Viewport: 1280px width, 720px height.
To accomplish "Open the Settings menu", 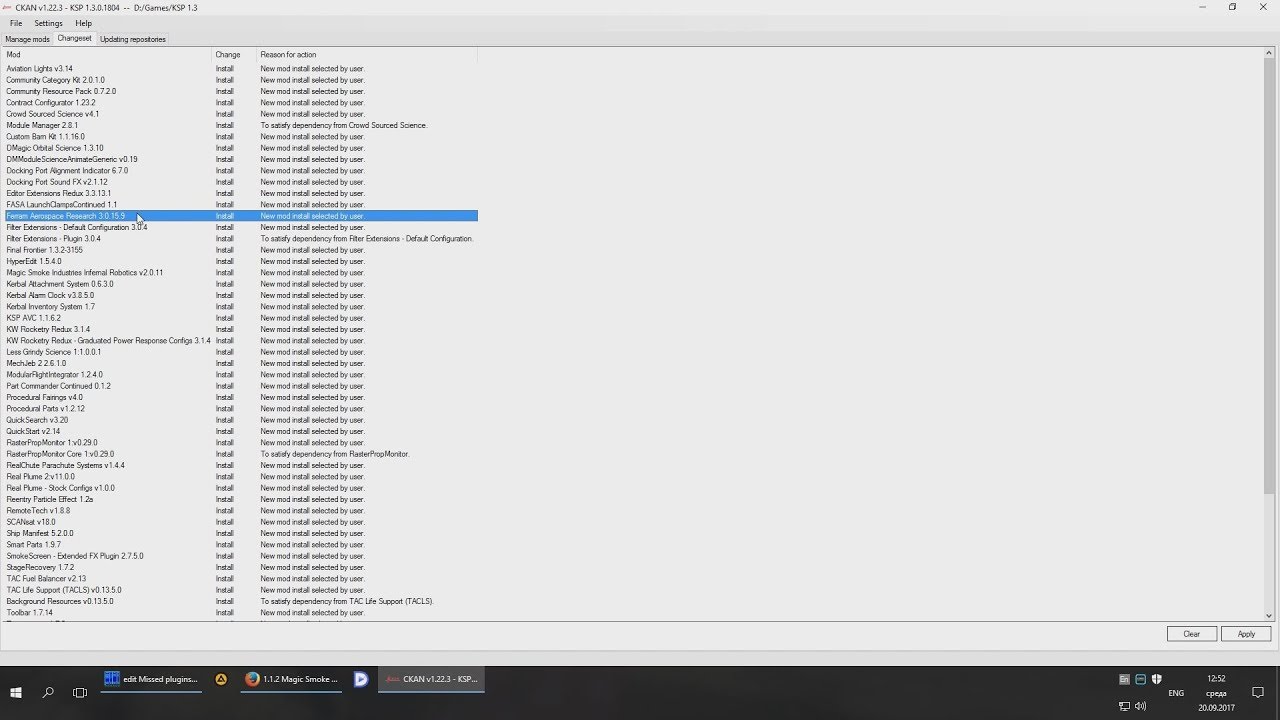I will click(x=48, y=23).
